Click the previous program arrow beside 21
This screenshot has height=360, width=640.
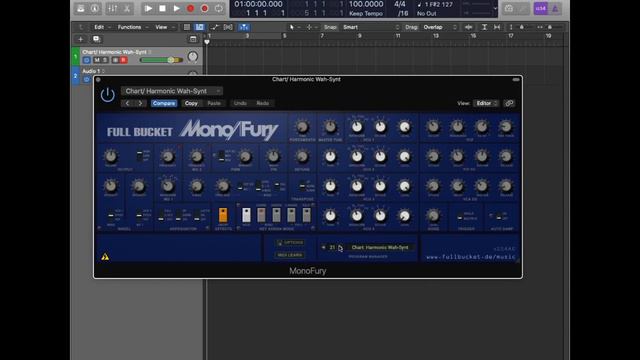pos(324,247)
